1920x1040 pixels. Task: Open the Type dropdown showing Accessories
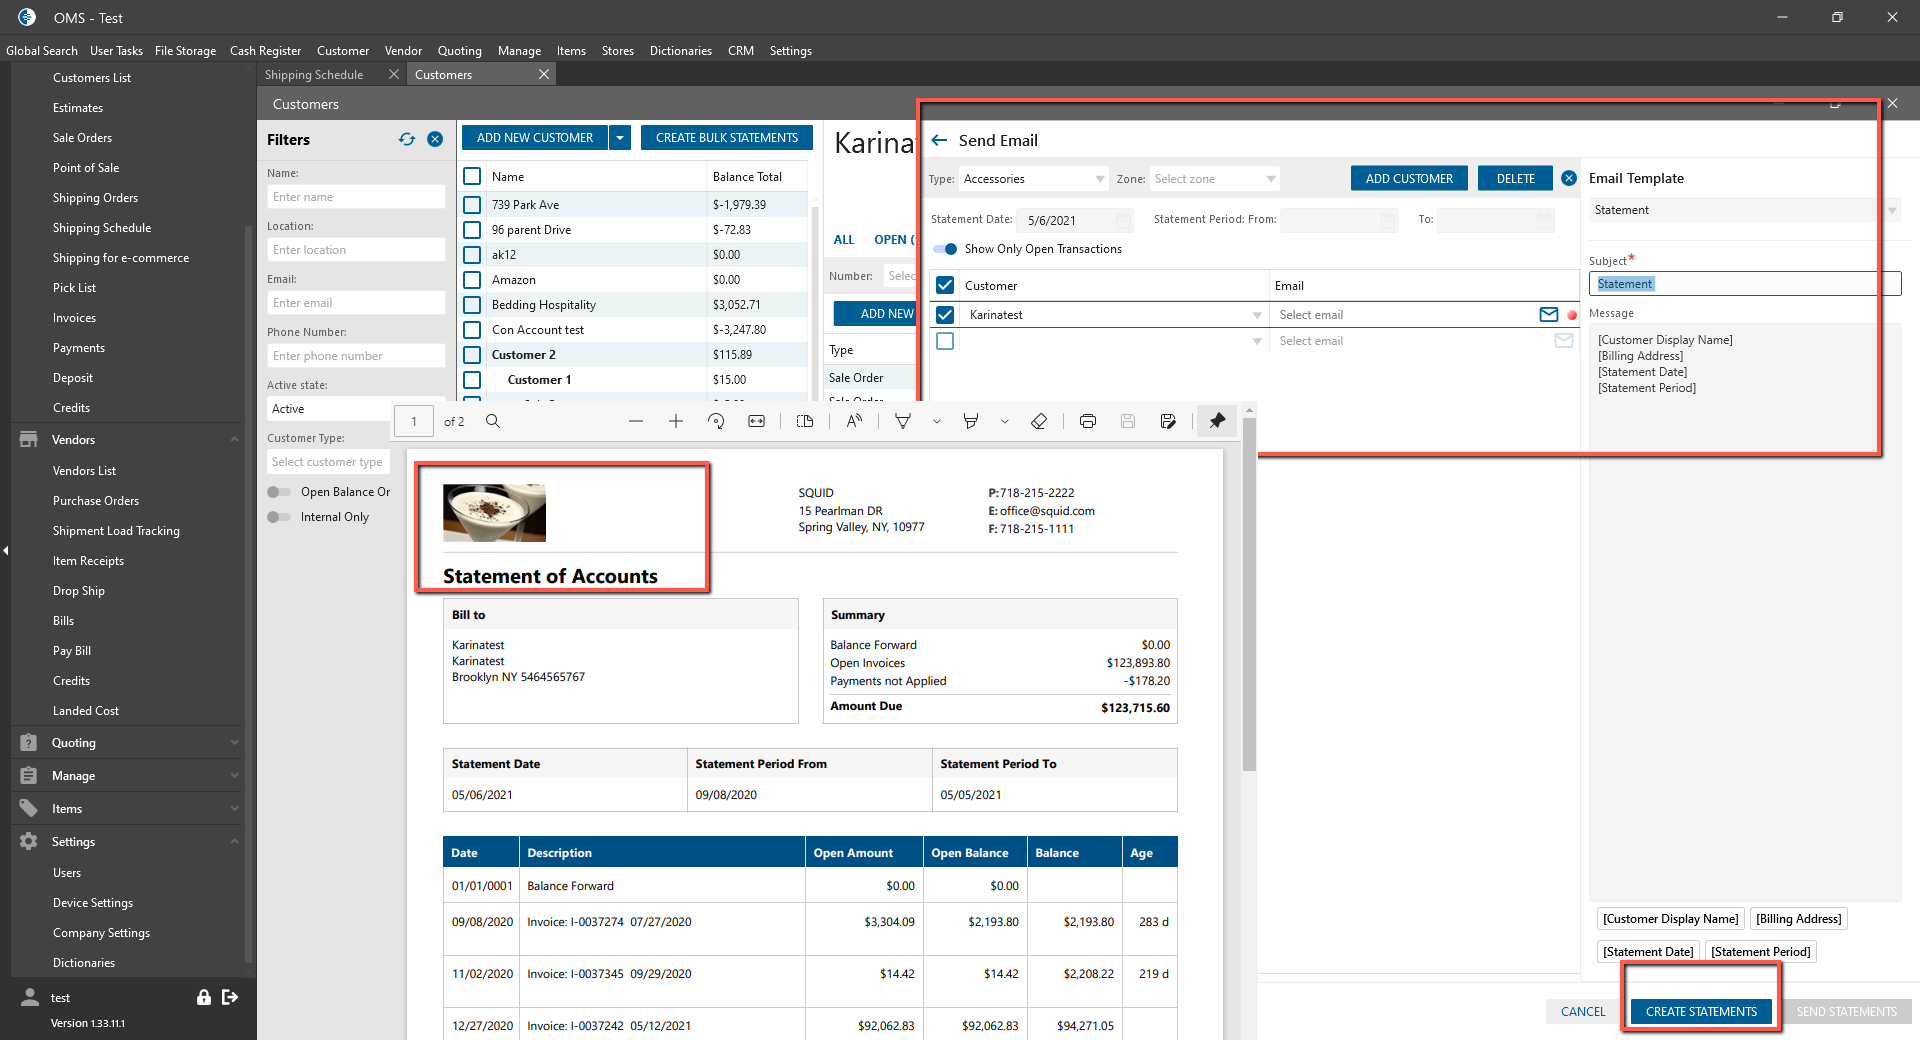click(x=1032, y=179)
